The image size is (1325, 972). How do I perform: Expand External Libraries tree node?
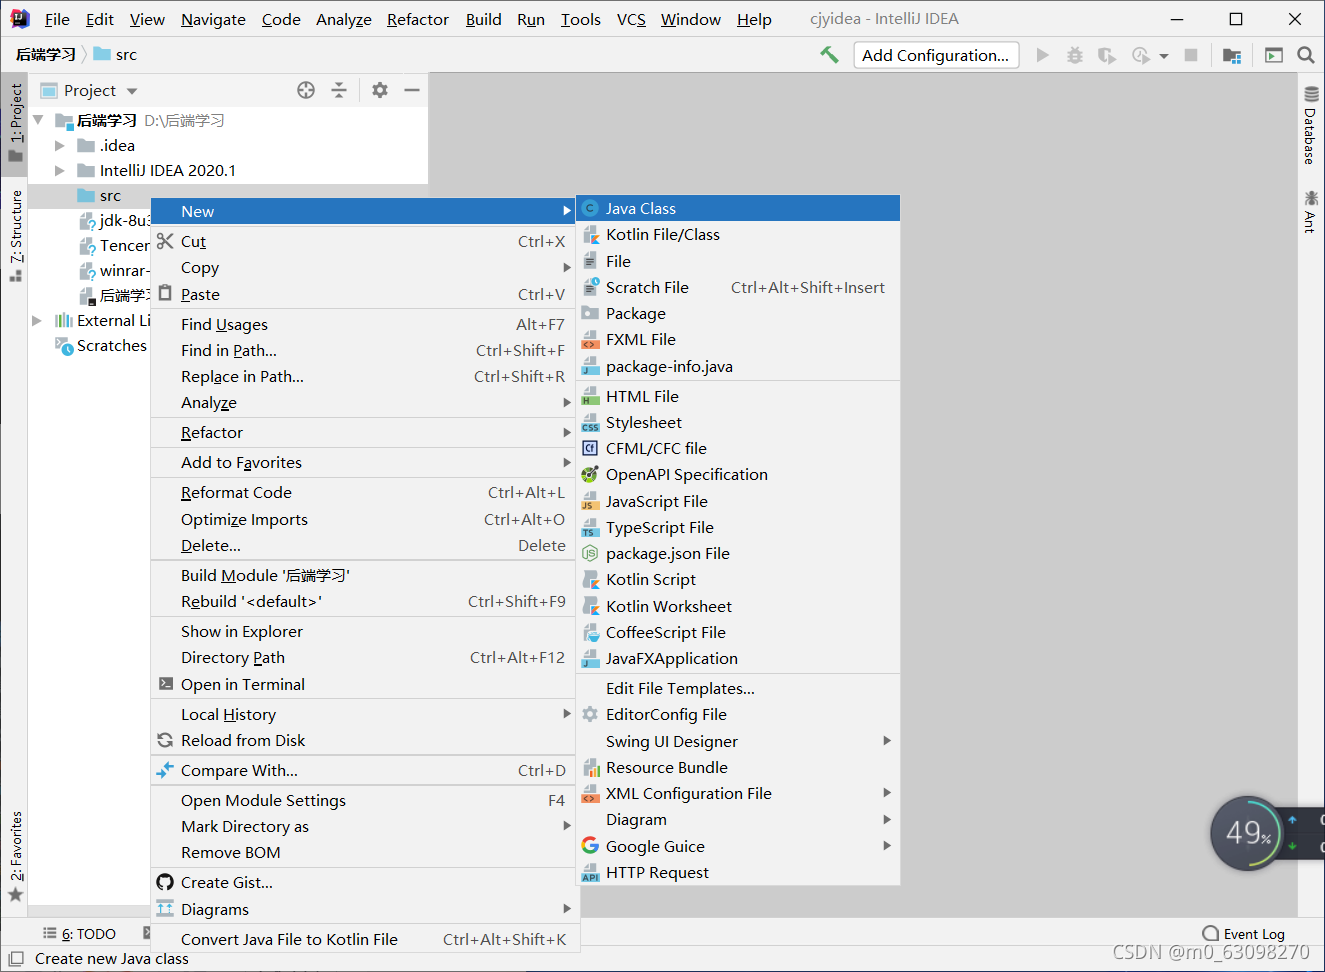tap(37, 320)
